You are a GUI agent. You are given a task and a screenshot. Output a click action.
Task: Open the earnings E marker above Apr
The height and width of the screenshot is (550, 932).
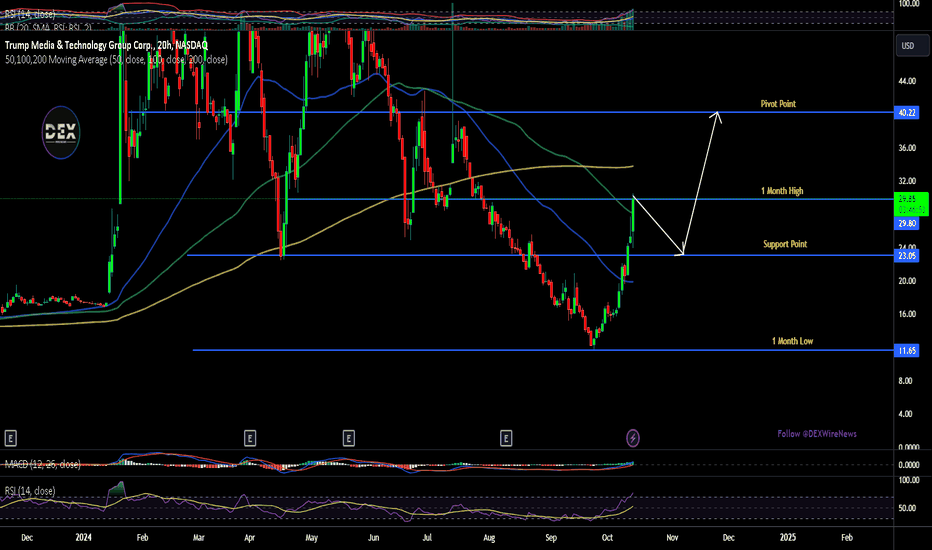(x=250, y=439)
